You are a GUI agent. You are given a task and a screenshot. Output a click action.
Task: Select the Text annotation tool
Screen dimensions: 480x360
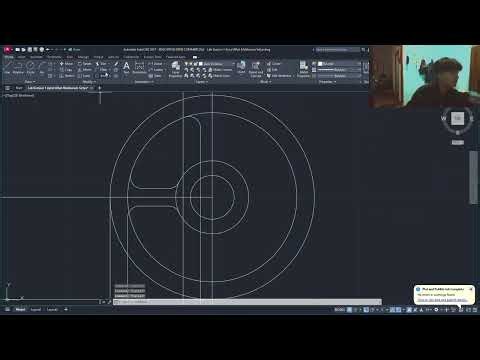click(126, 67)
